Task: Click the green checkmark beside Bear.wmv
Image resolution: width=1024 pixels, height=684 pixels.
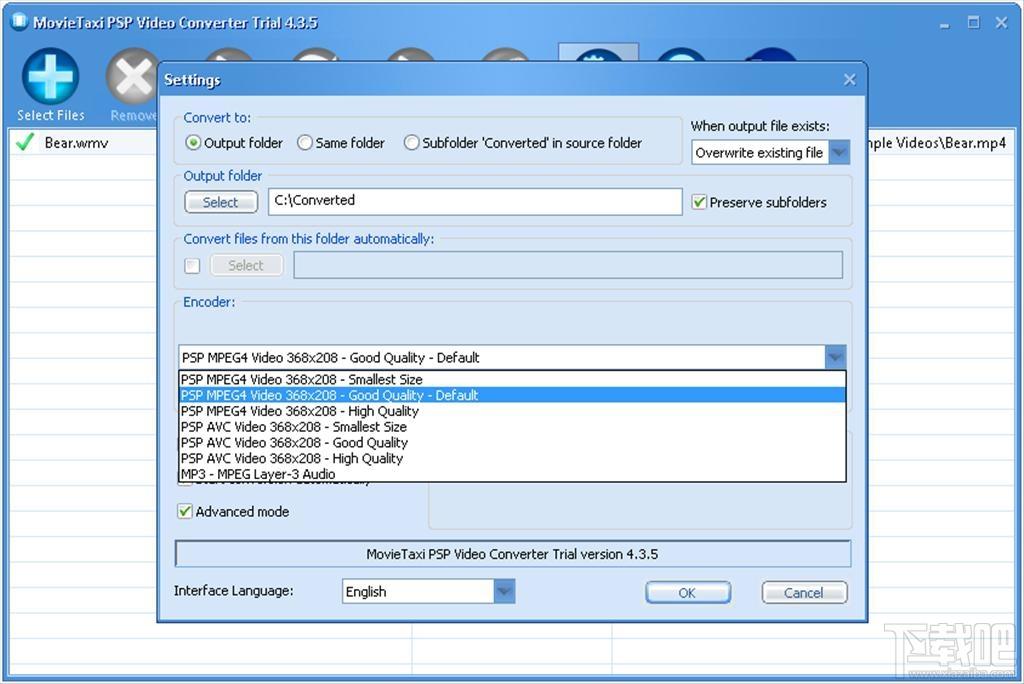Action: tap(25, 142)
